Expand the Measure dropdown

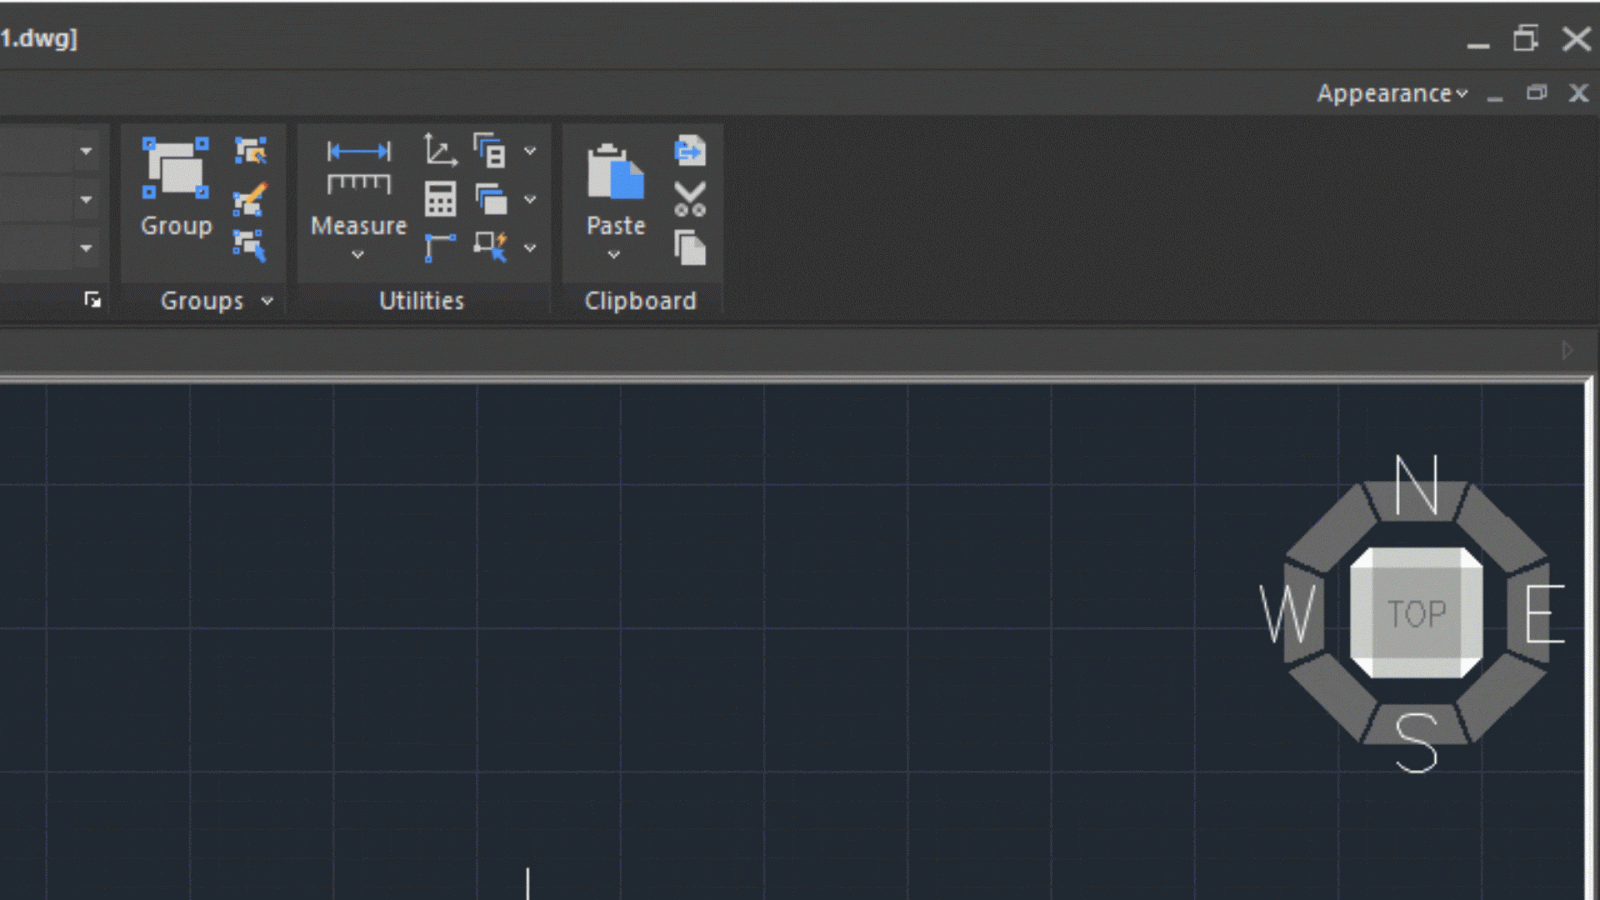coord(357,253)
